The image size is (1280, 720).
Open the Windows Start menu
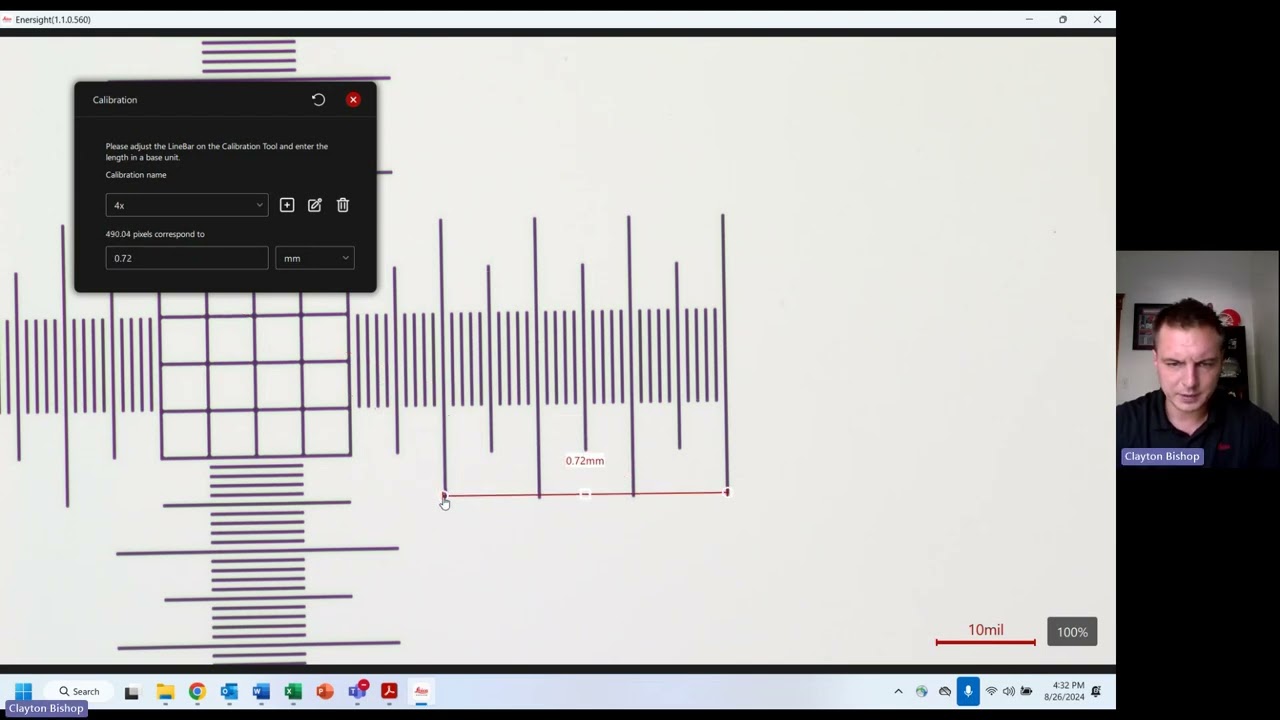tap(23, 691)
